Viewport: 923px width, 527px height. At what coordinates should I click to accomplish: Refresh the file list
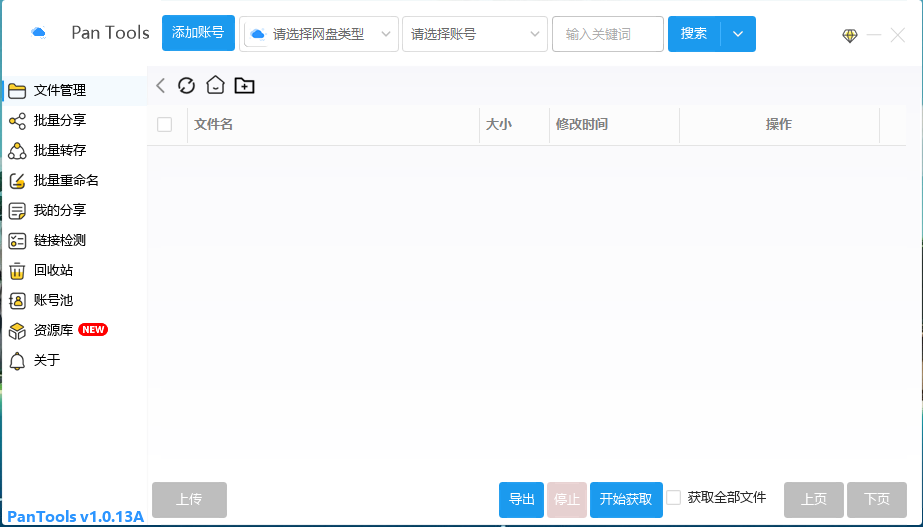click(x=186, y=86)
